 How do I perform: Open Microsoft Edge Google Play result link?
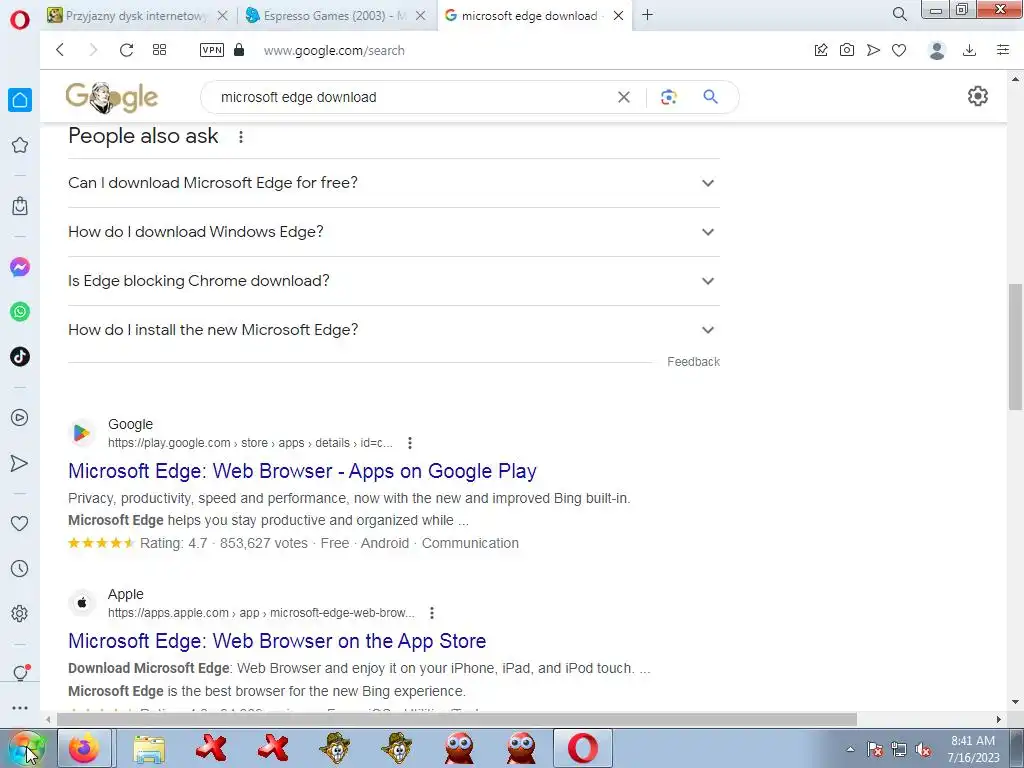tap(302, 471)
